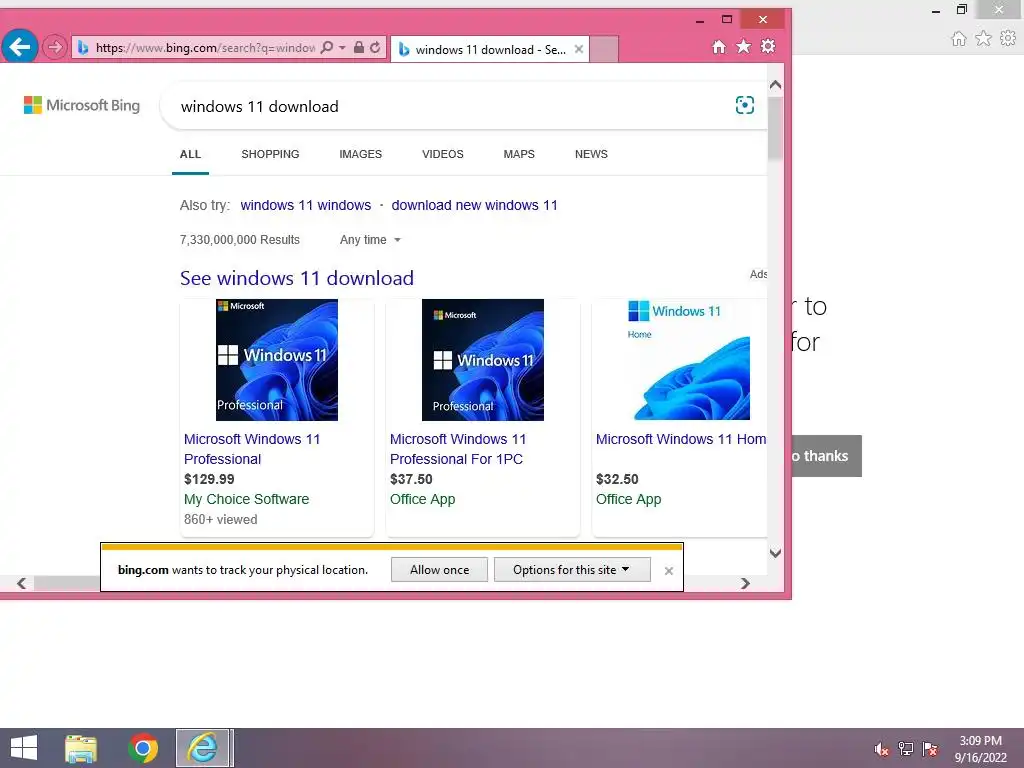1024x768 pixels.
Task: Click the muted volume tray icon
Action: pyautogui.click(x=882, y=749)
